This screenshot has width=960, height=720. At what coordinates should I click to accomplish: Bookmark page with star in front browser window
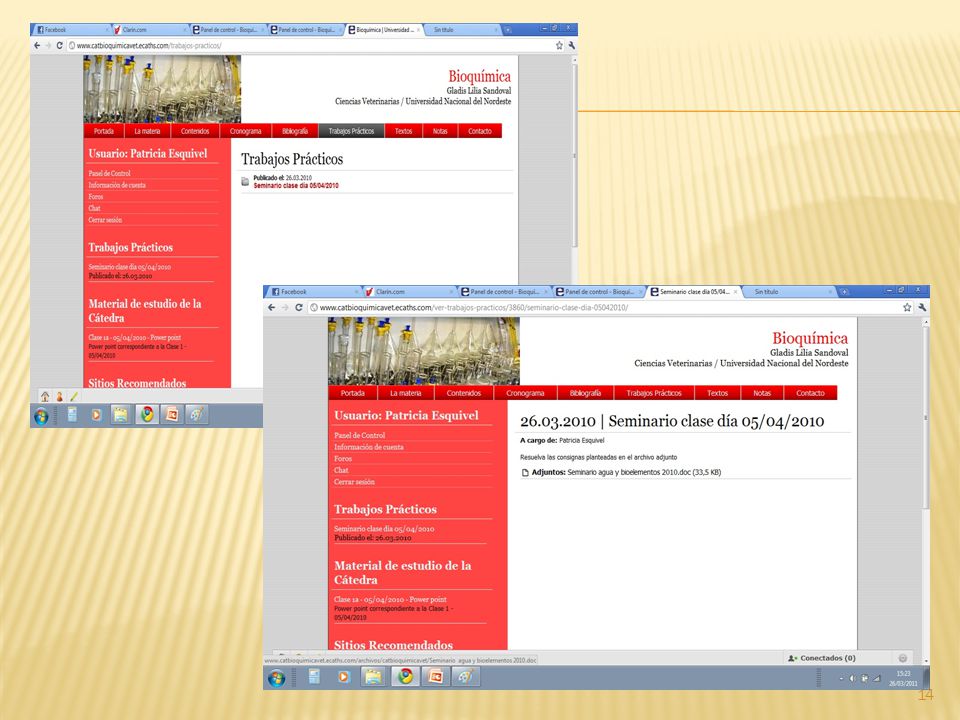pyautogui.click(x=907, y=307)
